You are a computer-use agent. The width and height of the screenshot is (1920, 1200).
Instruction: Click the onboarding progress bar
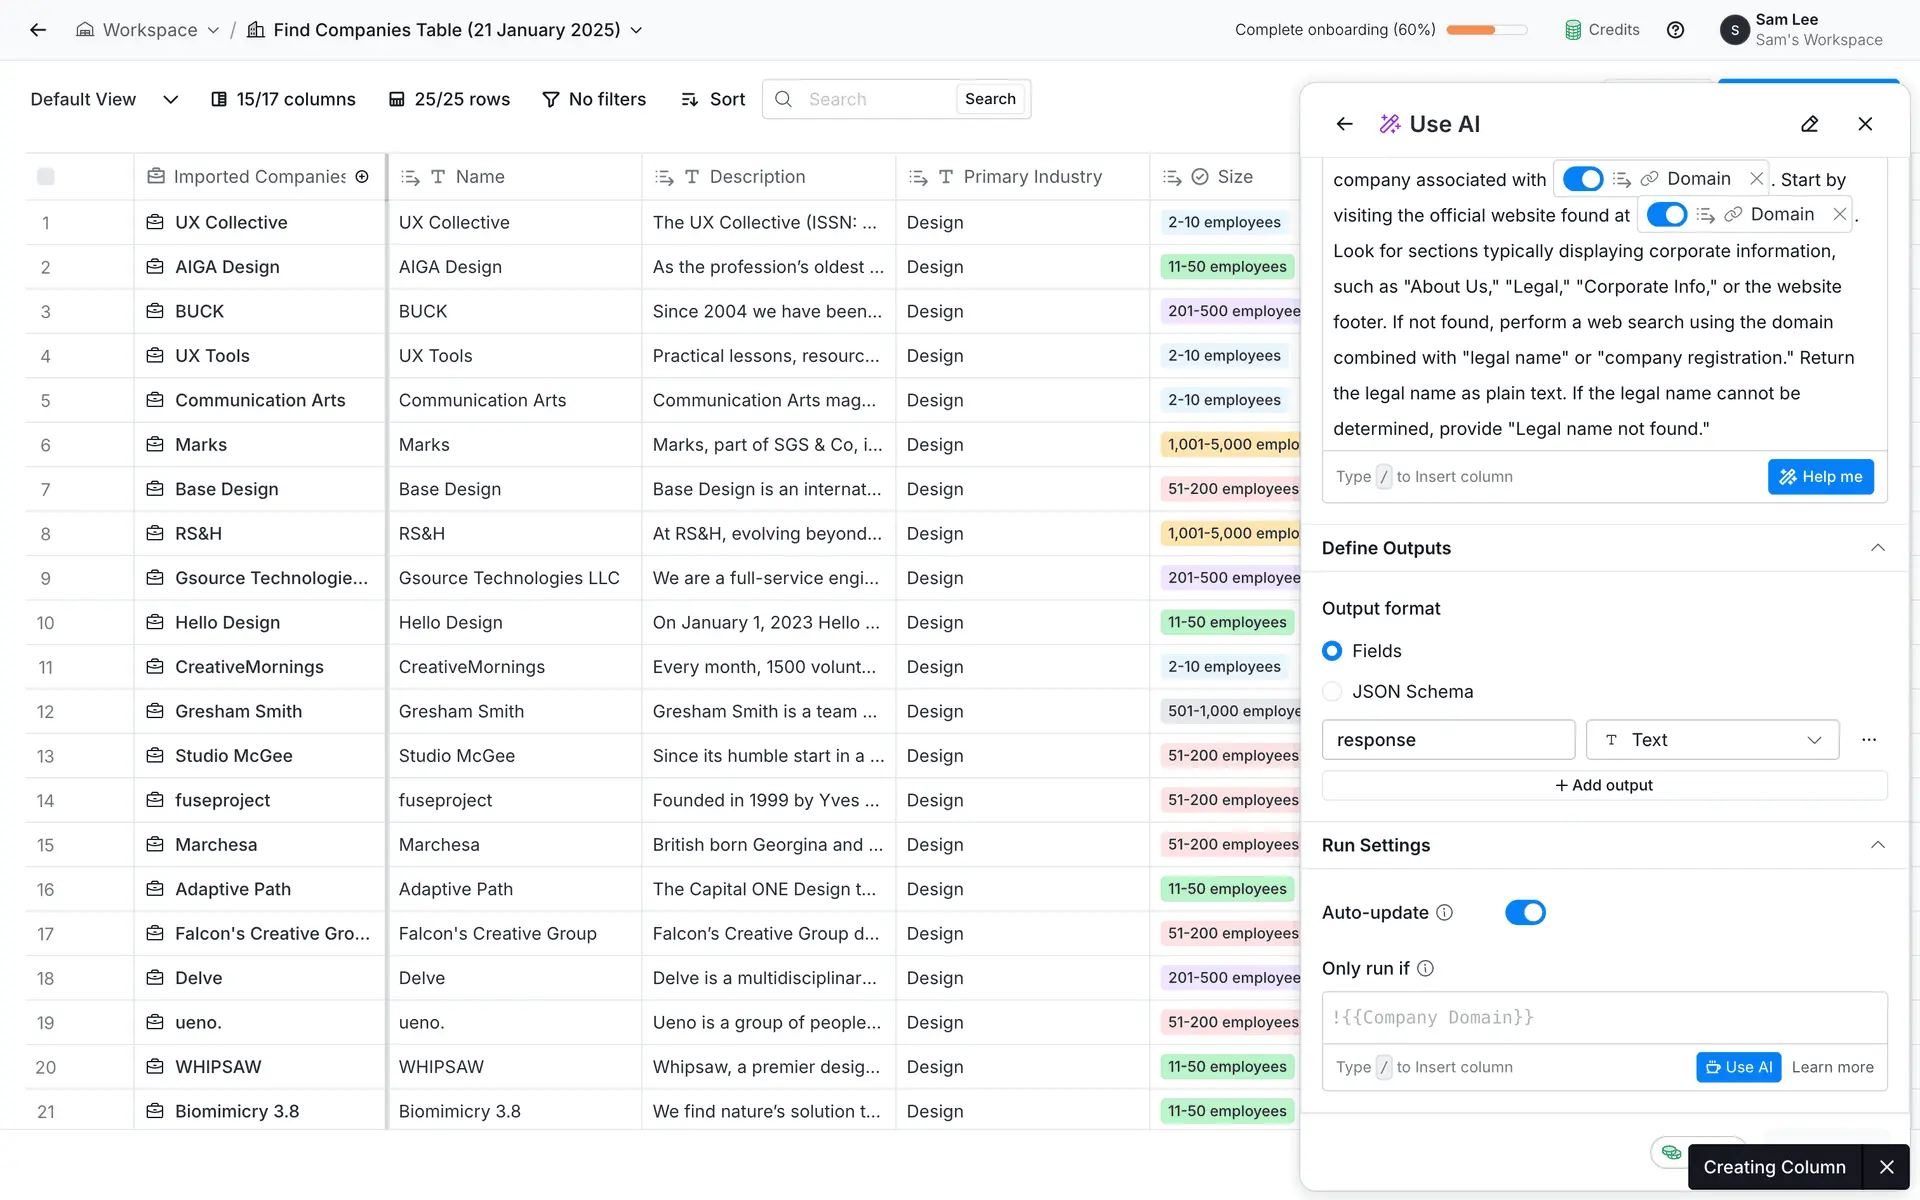1486,30
